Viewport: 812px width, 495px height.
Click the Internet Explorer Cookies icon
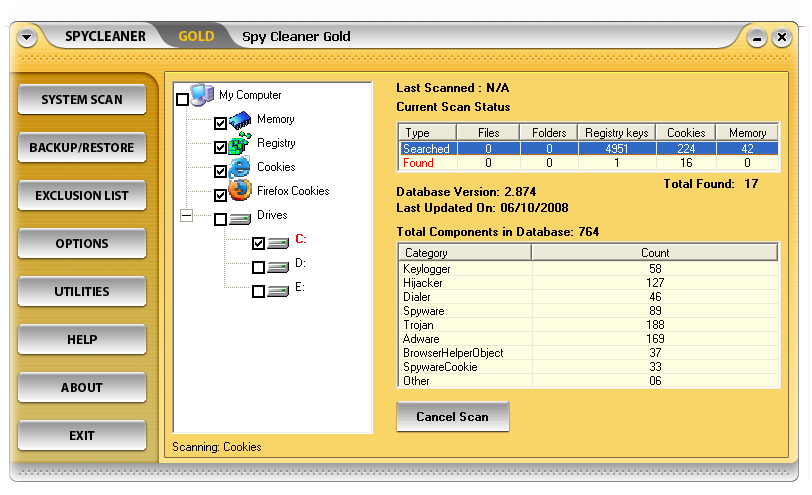tap(239, 167)
